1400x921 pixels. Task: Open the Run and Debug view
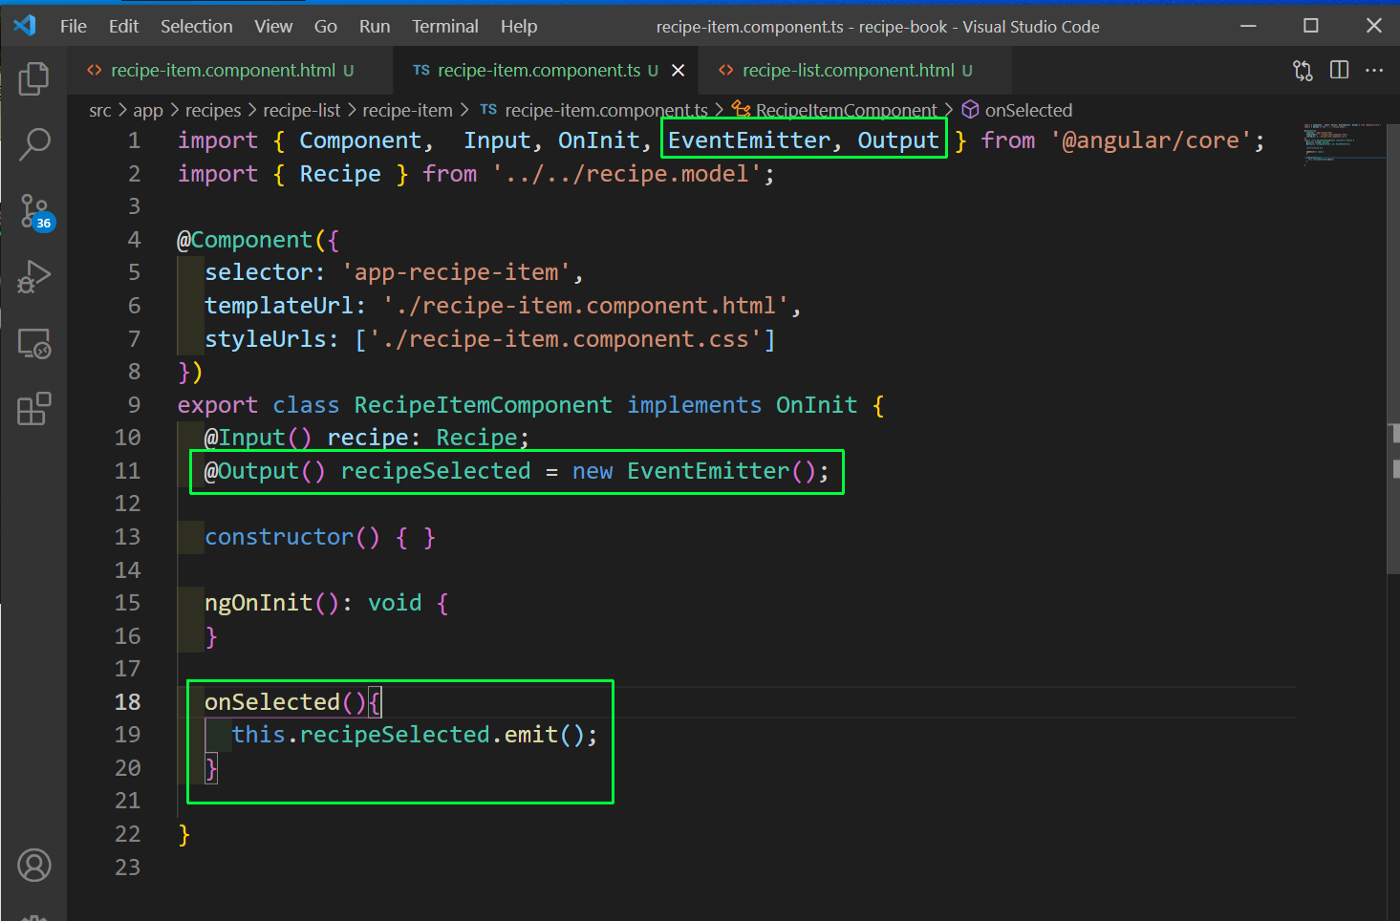[34, 277]
